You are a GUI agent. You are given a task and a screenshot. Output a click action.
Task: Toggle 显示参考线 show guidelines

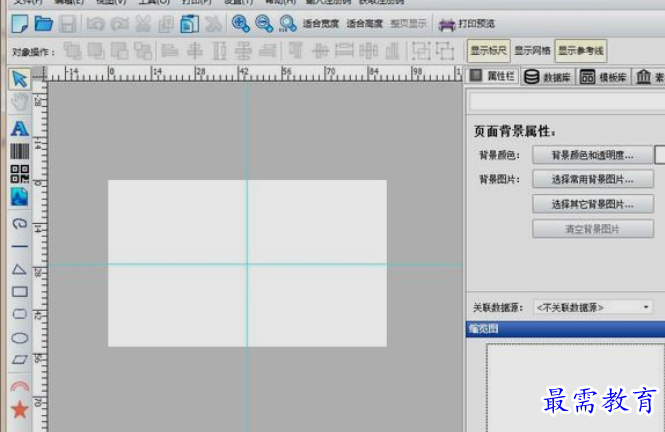(581, 51)
